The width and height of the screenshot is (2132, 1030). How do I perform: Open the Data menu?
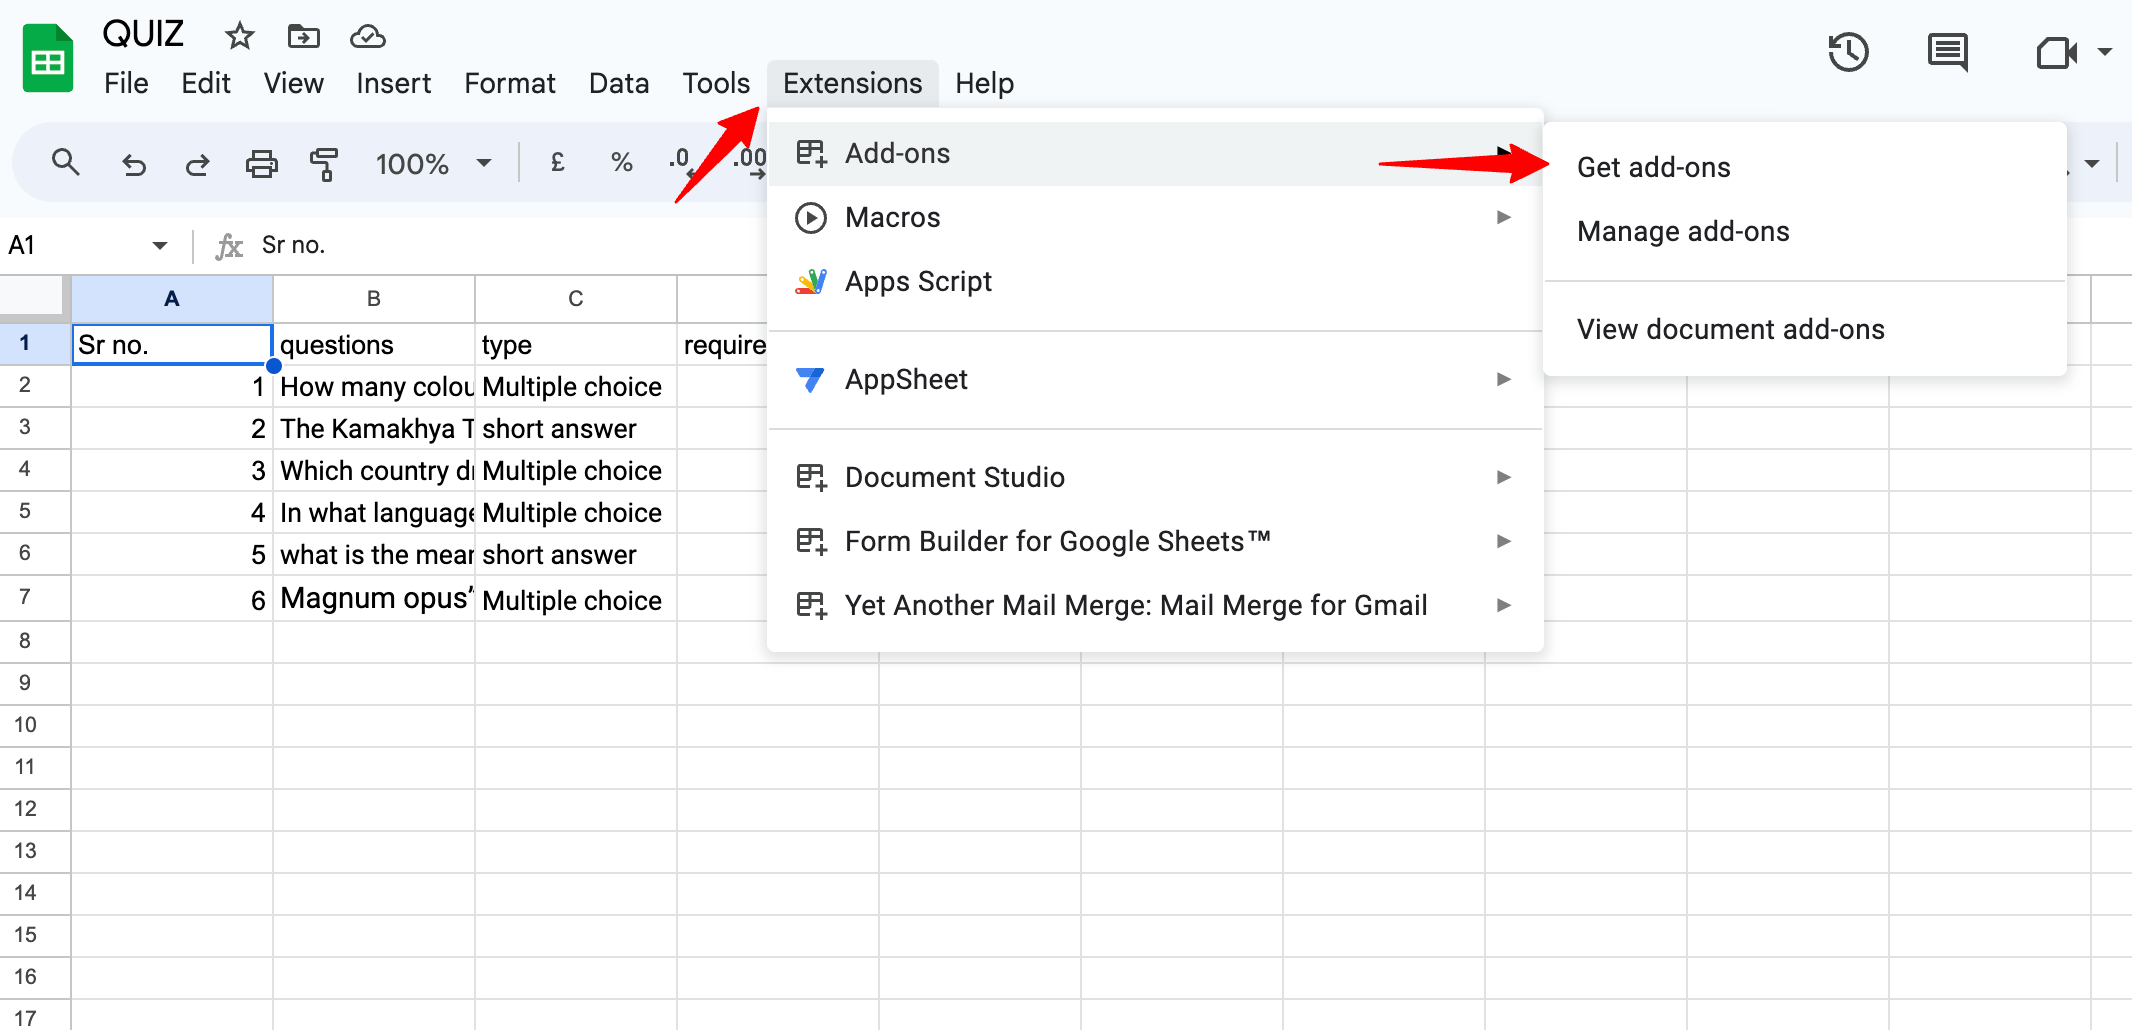[619, 84]
